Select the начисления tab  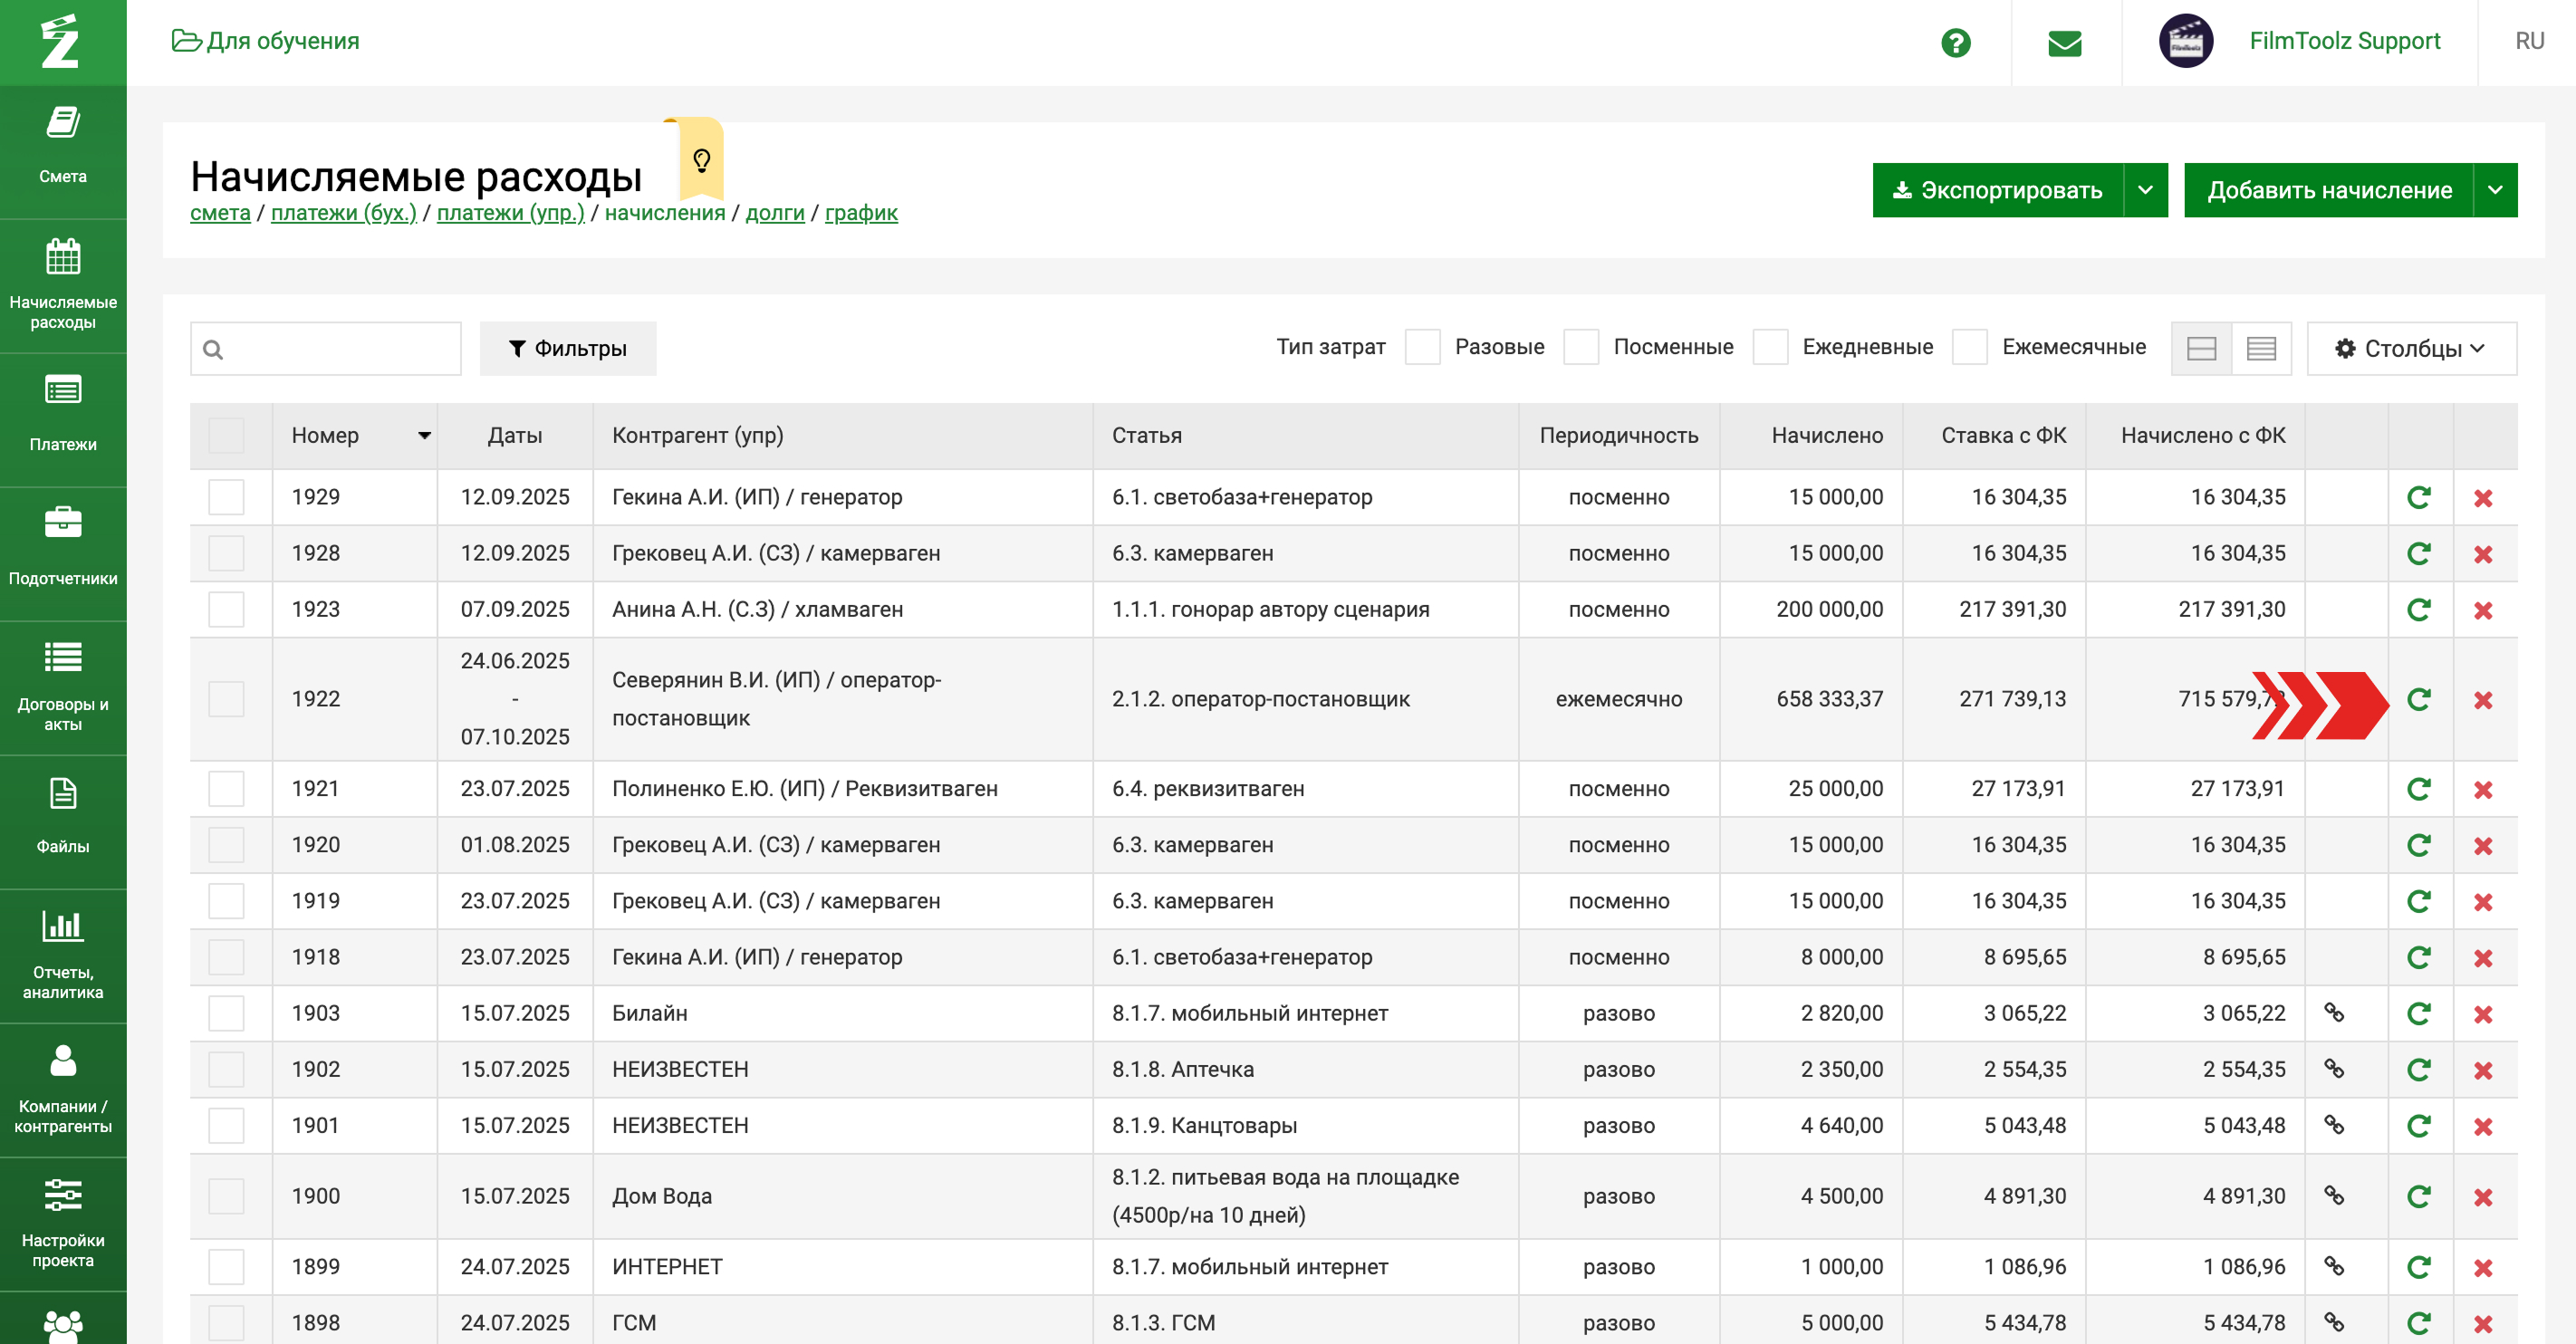(x=665, y=213)
